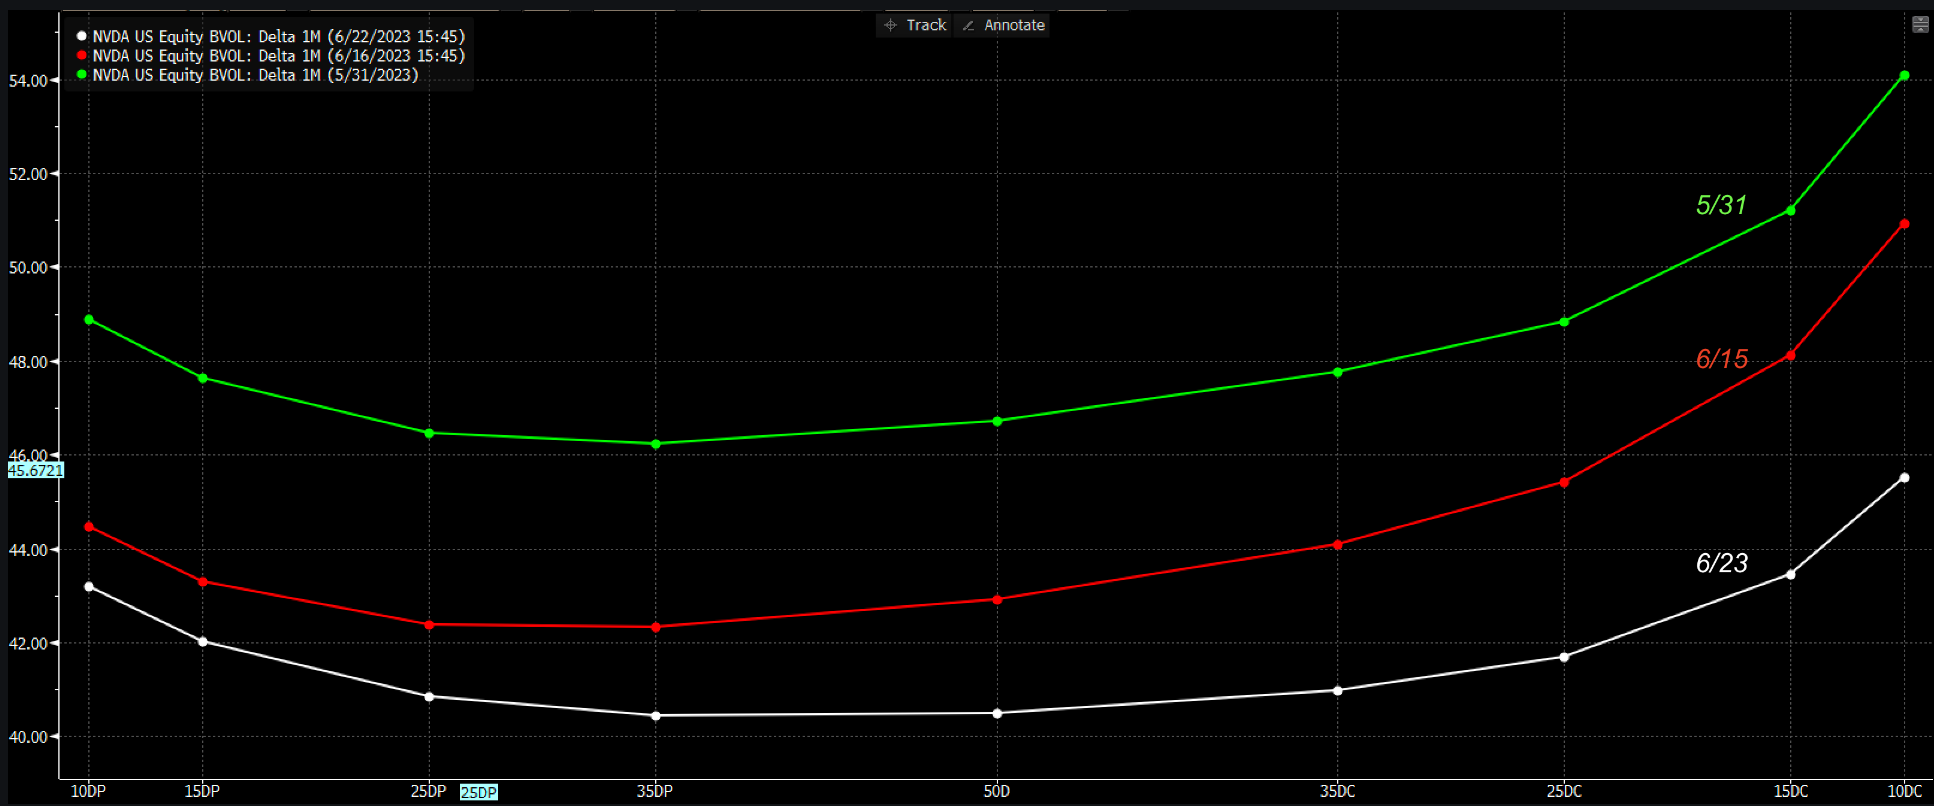Image resolution: width=1934 pixels, height=806 pixels.
Task: Pick the red curve data point at 35DC
Action: tap(1338, 545)
